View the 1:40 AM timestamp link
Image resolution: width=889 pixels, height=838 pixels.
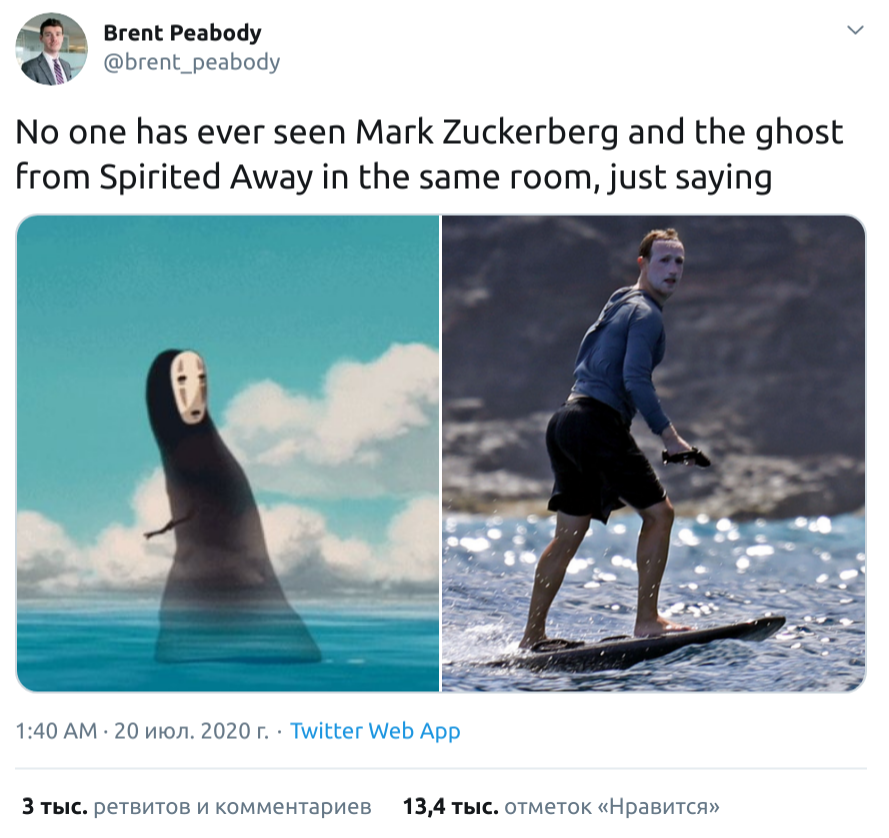tap(56, 731)
